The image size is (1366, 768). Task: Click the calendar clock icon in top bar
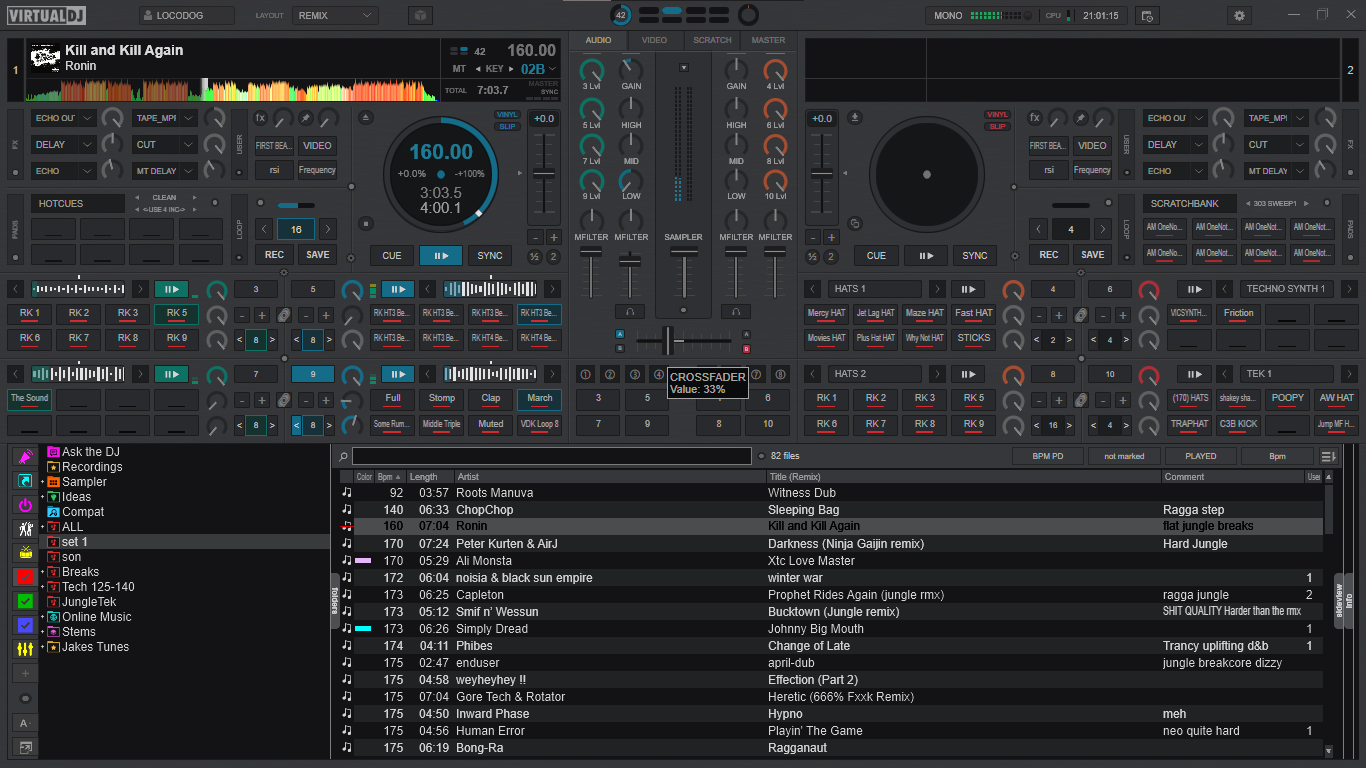pyautogui.click(x=1147, y=16)
